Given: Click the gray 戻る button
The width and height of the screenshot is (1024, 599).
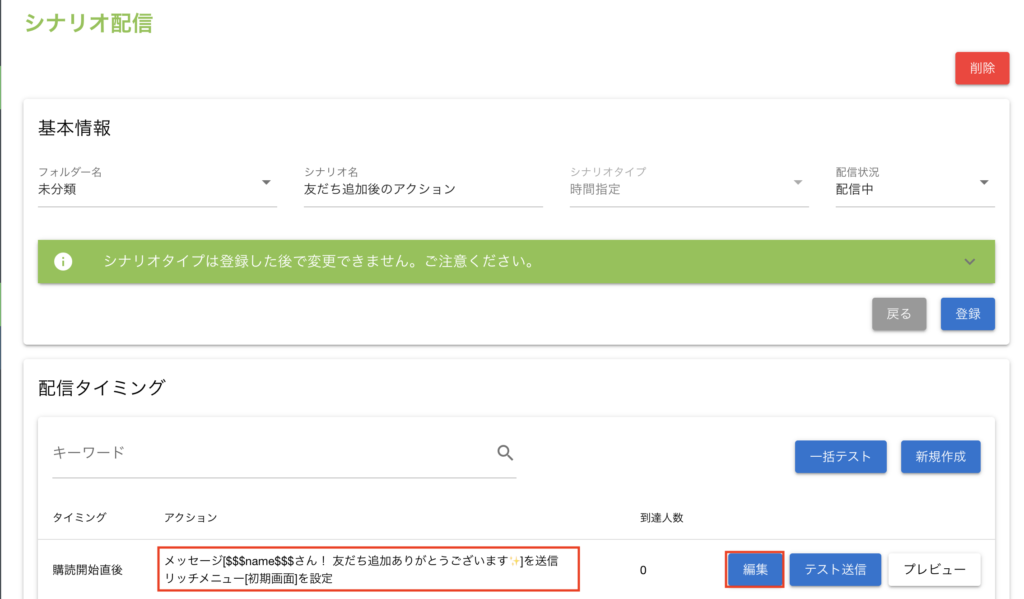Looking at the screenshot, I should point(899,314).
